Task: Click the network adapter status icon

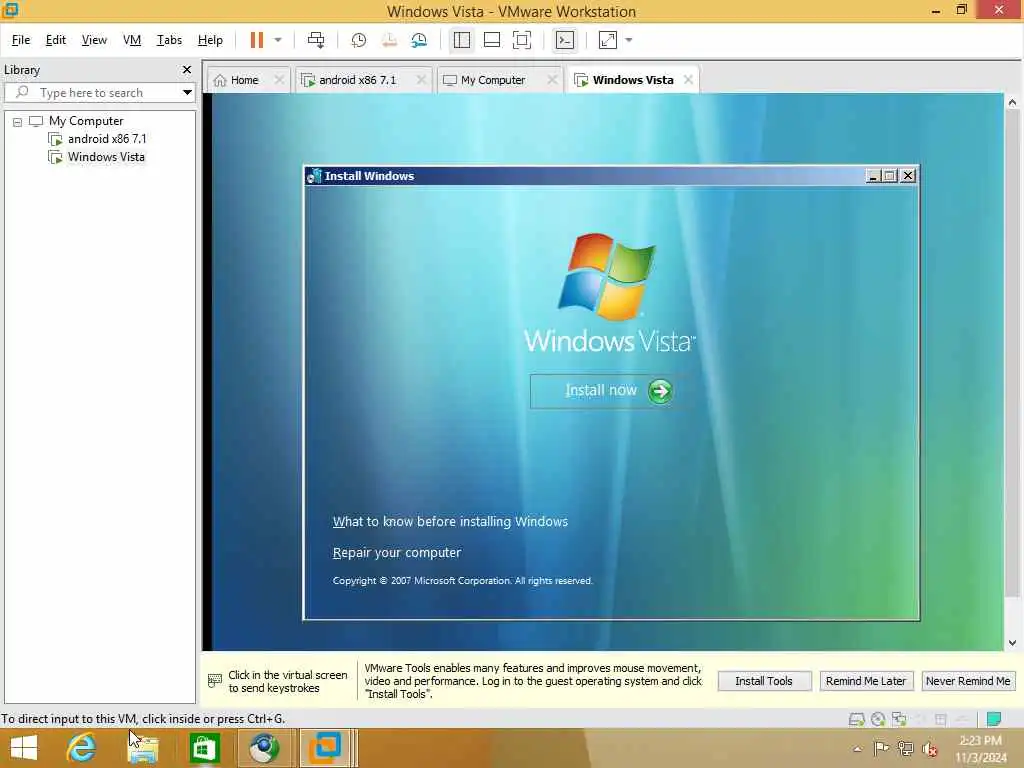Action: [899, 719]
